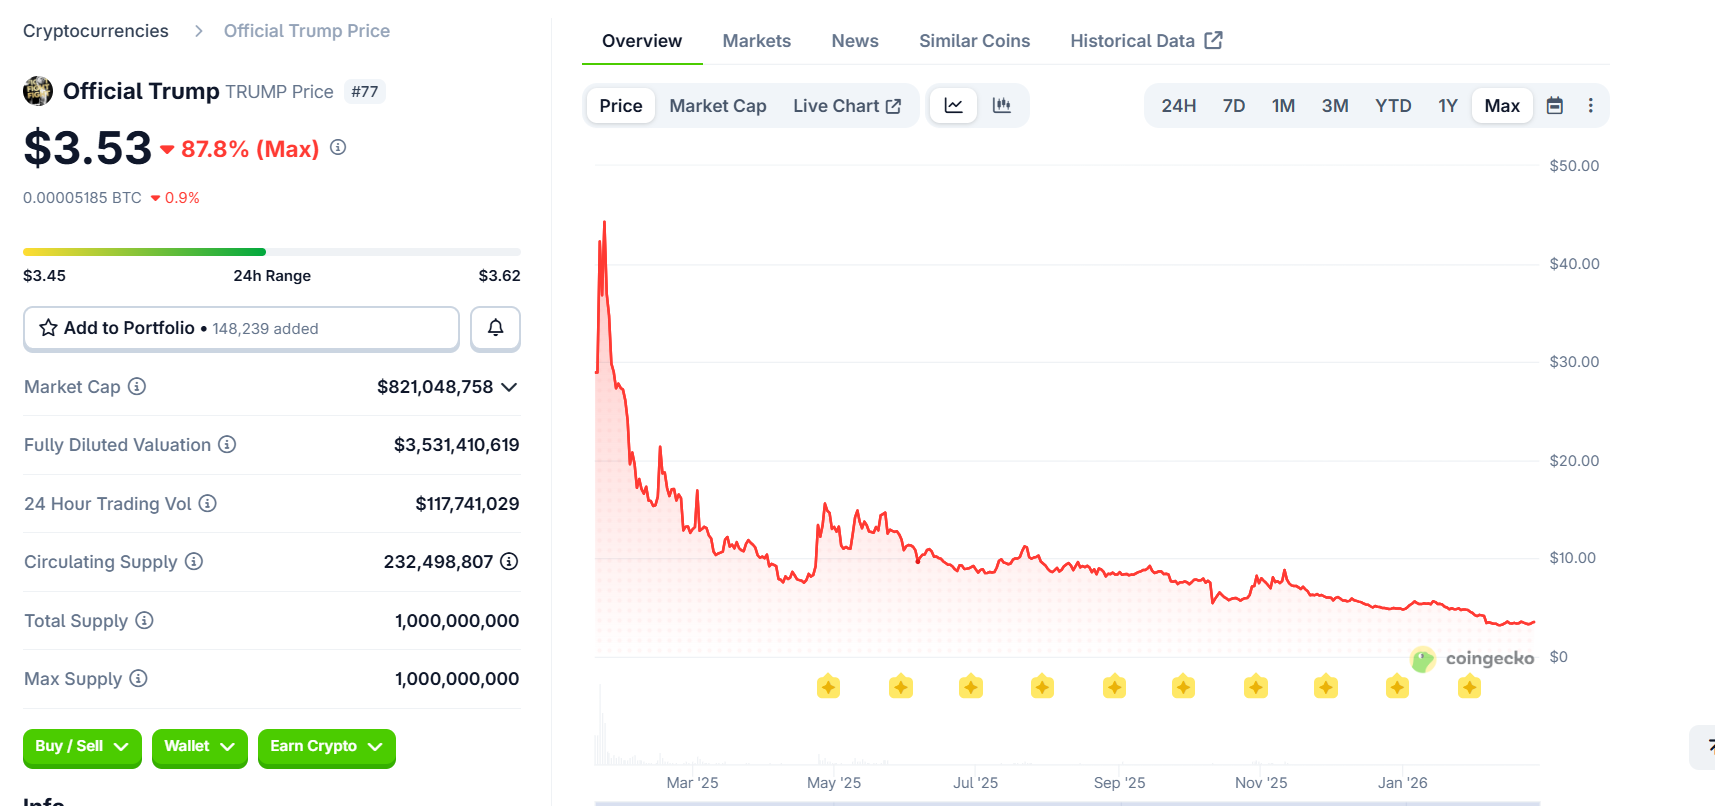The height and width of the screenshot is (806, 1715).
Task: Switch to the Markets tab
Action: tap(756, 41)
